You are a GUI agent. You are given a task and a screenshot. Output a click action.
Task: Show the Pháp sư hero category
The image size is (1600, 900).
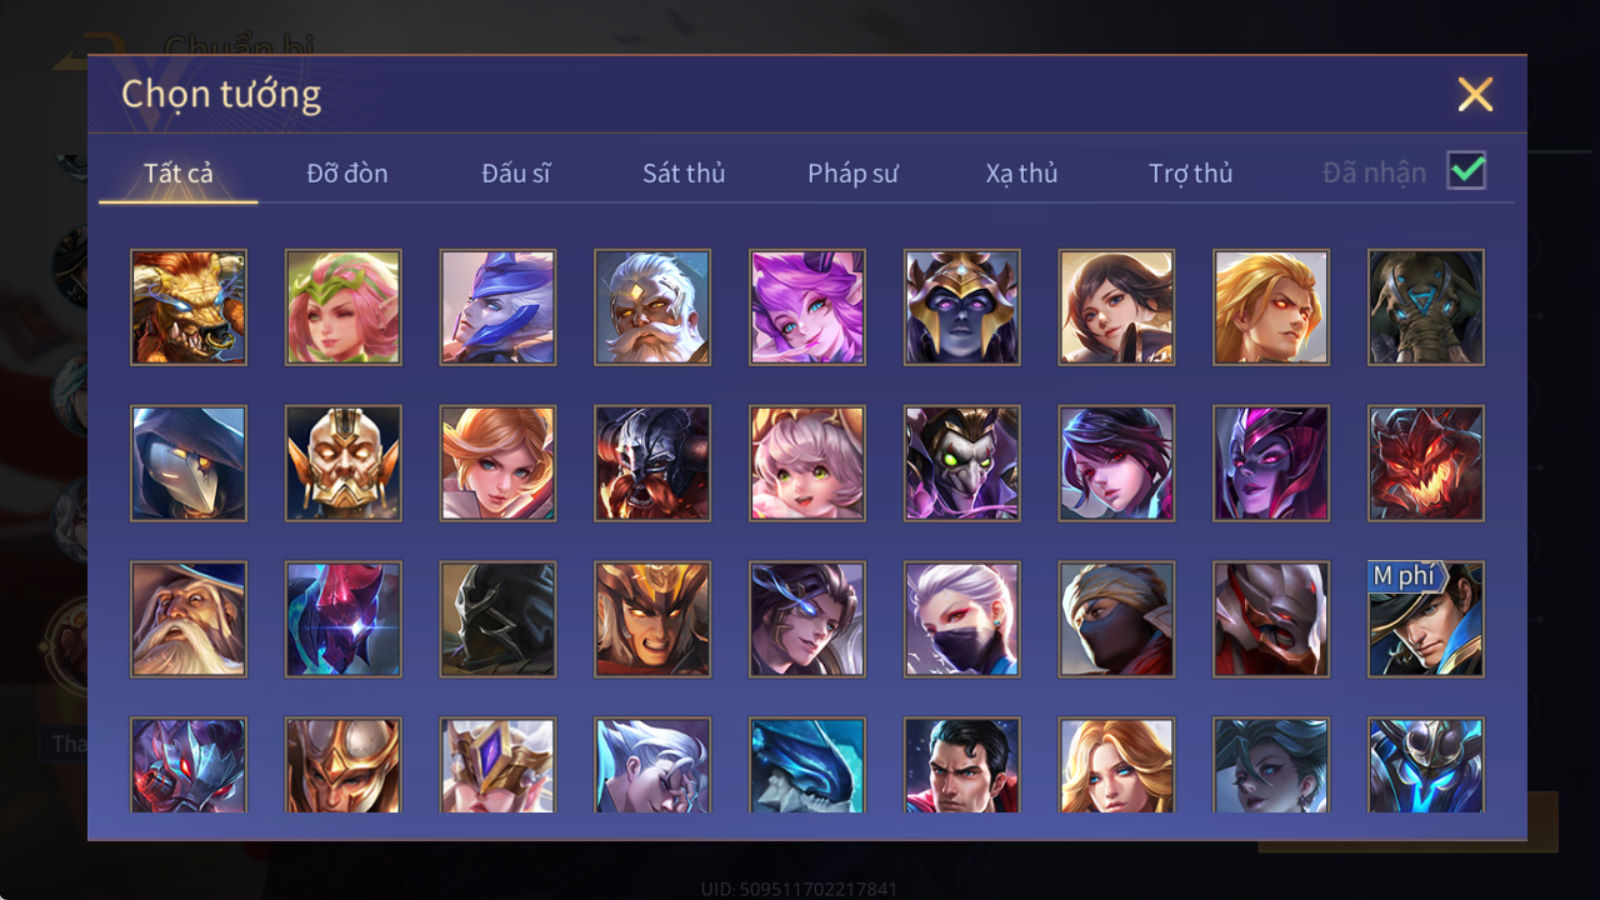pos(852,173)
